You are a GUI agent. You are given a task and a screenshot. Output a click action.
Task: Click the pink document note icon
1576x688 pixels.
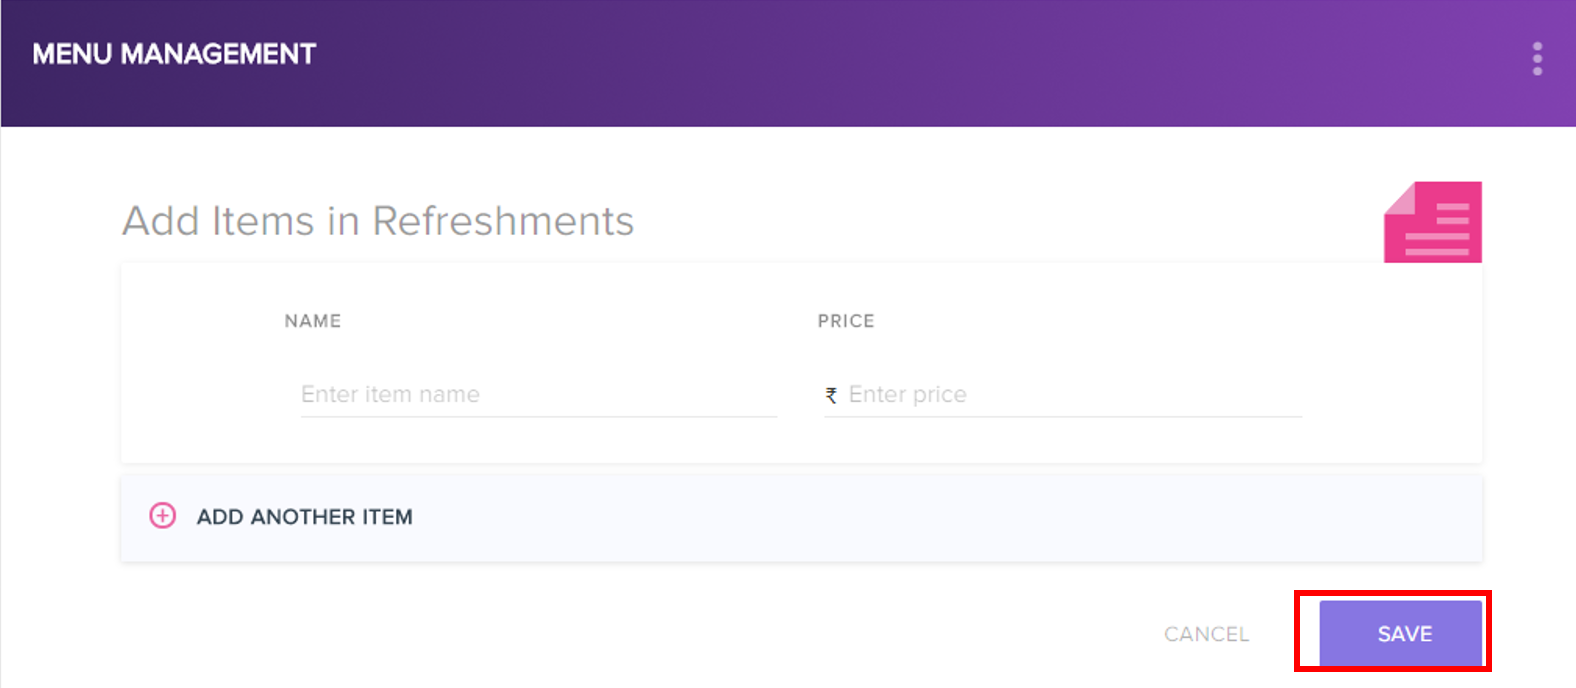tap(1432, 222)
